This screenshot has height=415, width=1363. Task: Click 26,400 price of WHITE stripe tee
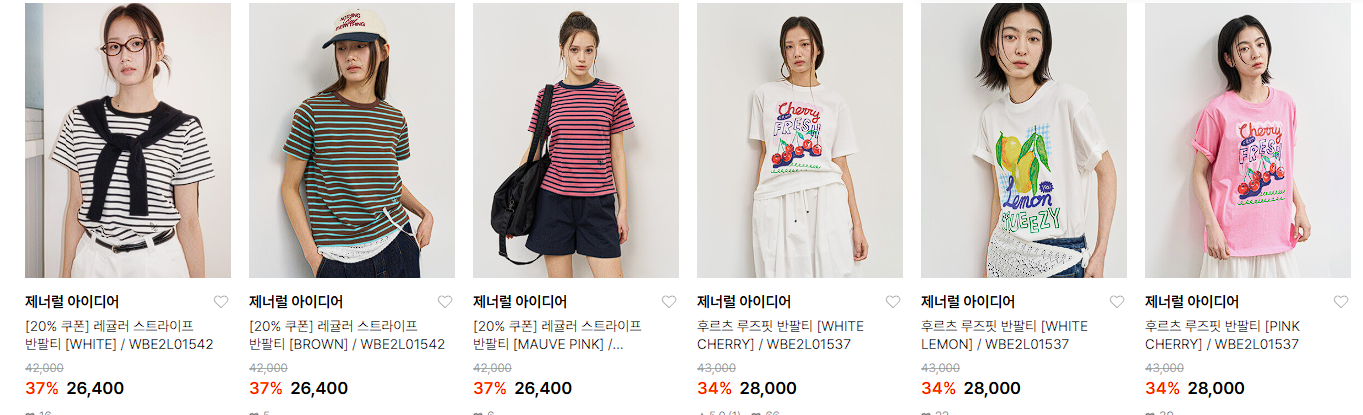point(95,388)
